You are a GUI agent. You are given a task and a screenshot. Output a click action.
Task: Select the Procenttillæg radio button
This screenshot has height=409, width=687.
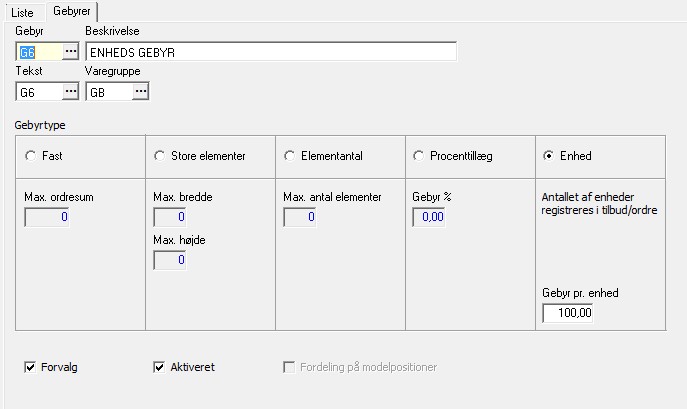click(418, 156)
